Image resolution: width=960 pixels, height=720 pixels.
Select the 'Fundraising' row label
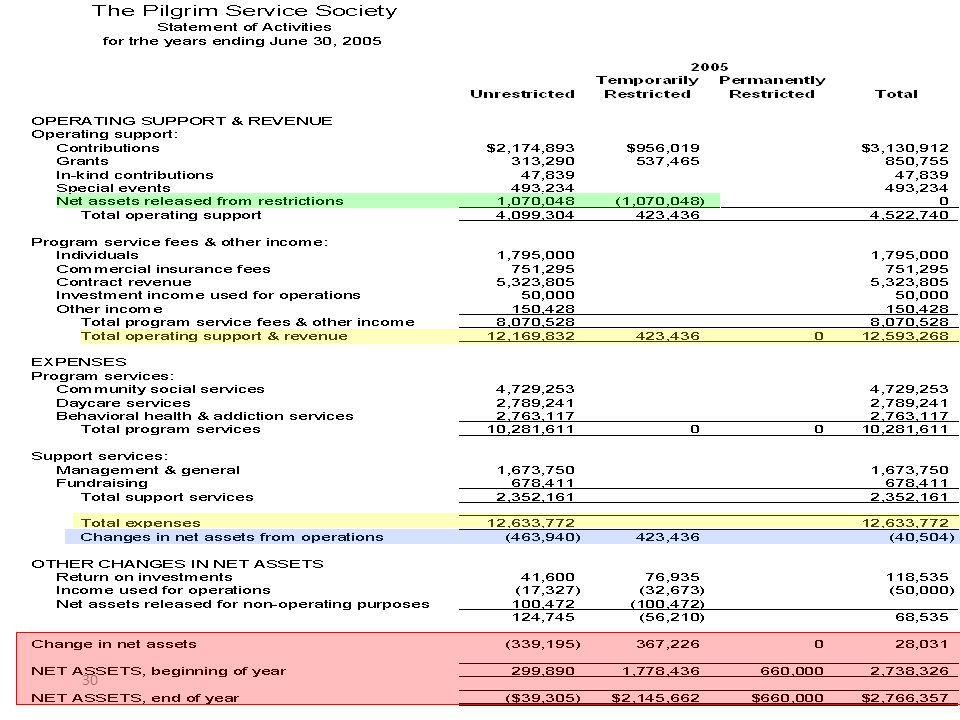102,483
